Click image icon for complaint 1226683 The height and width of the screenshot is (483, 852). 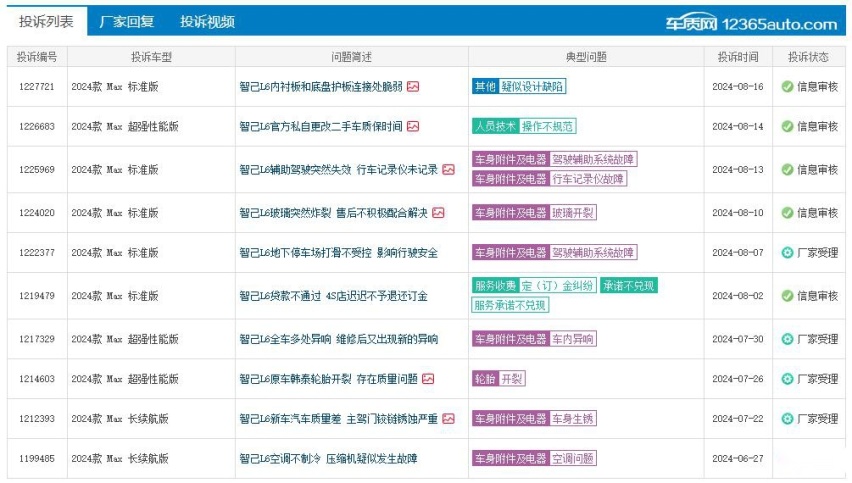413,126
